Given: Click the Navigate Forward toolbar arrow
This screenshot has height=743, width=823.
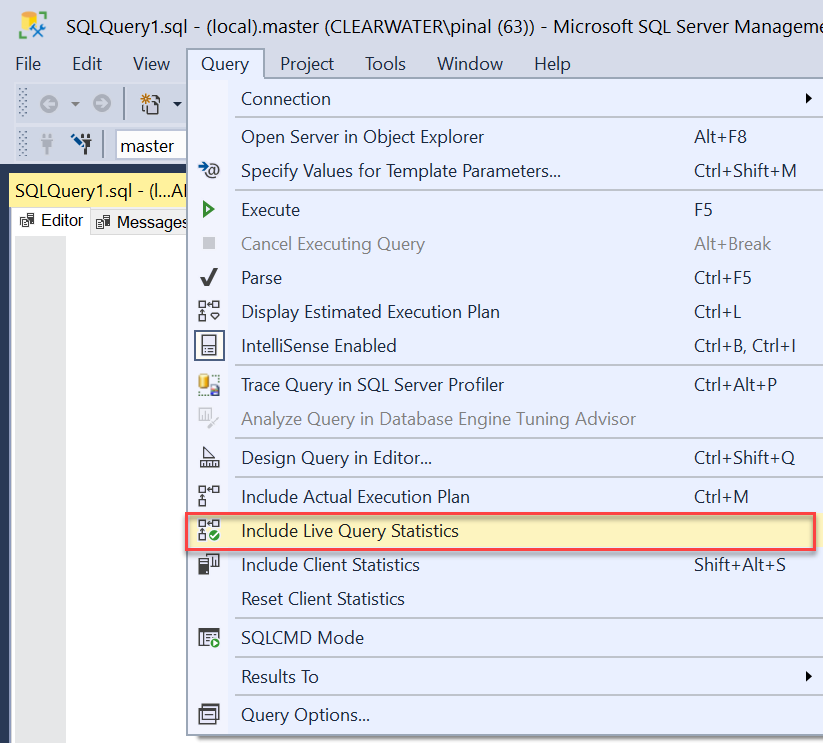Looking at the screenshot, I should (x=102, y=103).
